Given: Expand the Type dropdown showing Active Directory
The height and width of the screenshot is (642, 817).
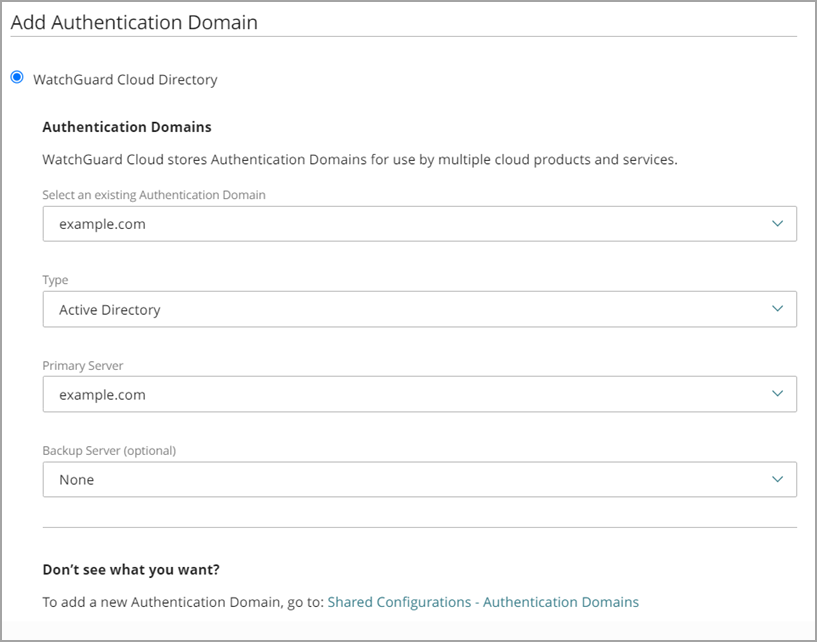Looking at the screenshot, I should (x=400, y=309).
